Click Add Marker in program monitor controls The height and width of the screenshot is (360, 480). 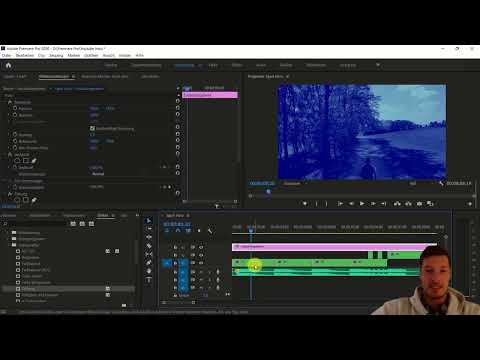click(305, 203)
